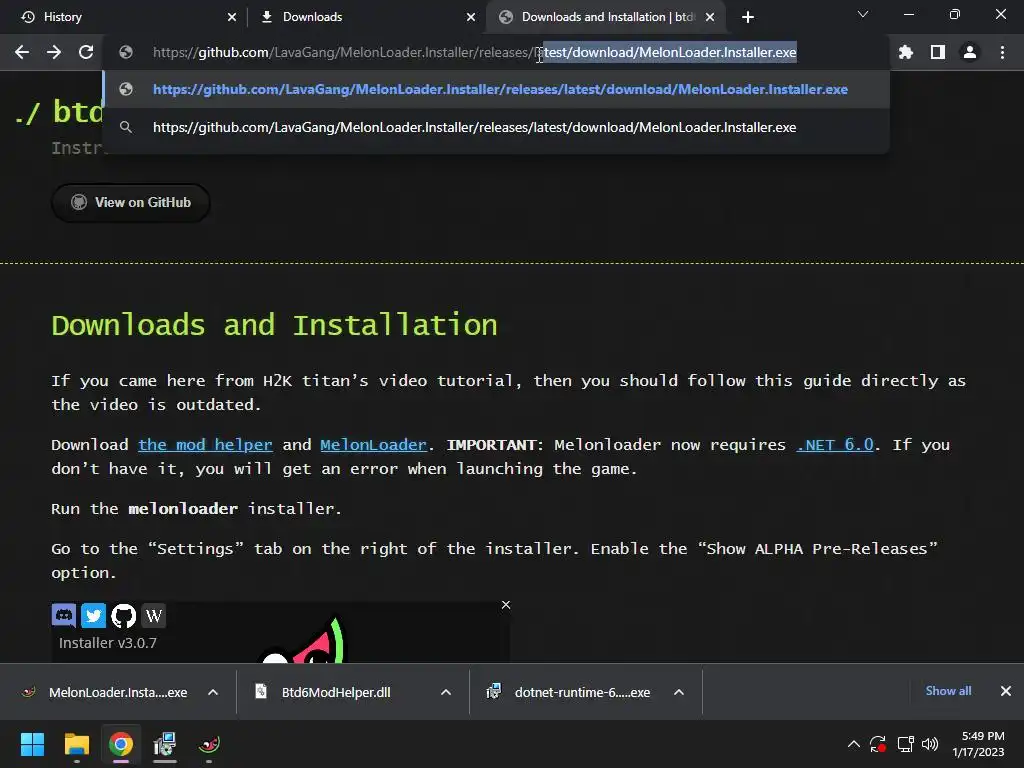Image resolution: width=1024 pixels, height=768 pixels.
Task: Toggle the browser side panel
Action: 938,52
